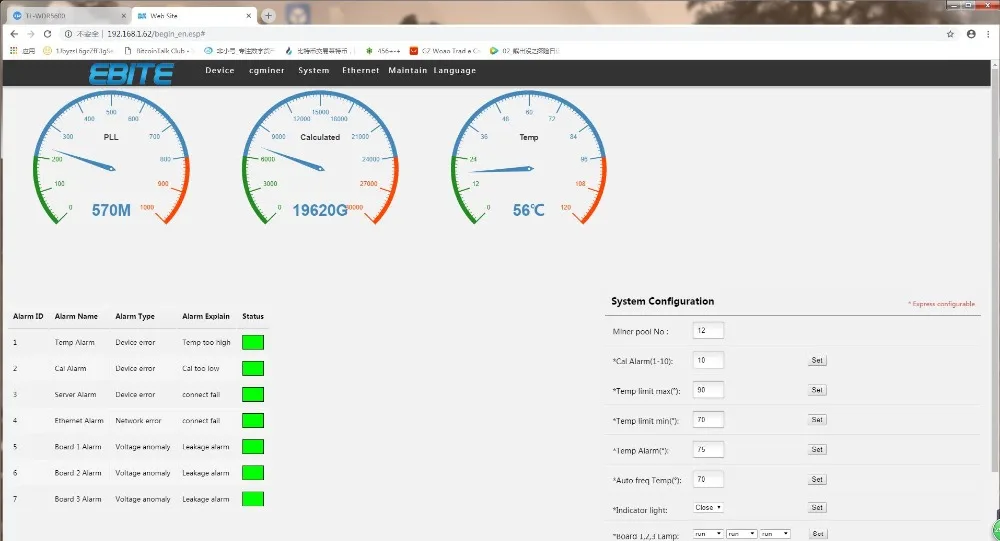Click the Alarm Name column header
Screen dimensions: 1000x541
pyautogui.click(x=76, y=316)
